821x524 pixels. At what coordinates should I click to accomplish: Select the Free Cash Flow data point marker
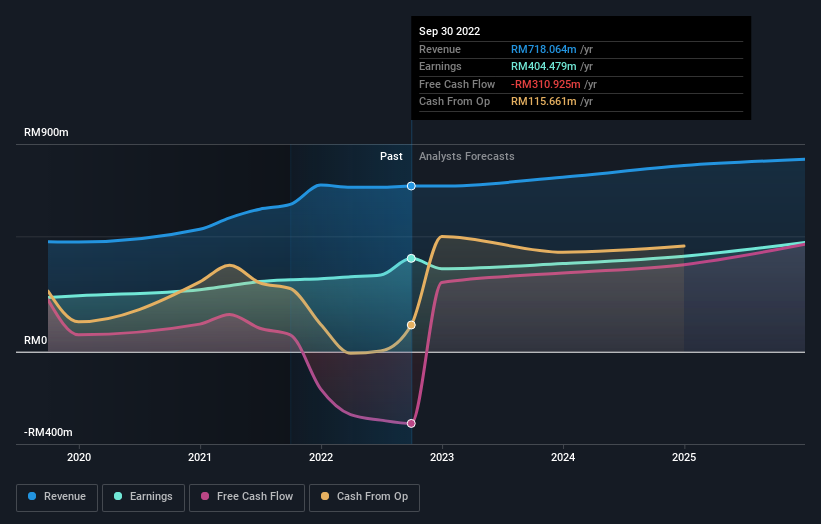(412, 423)
